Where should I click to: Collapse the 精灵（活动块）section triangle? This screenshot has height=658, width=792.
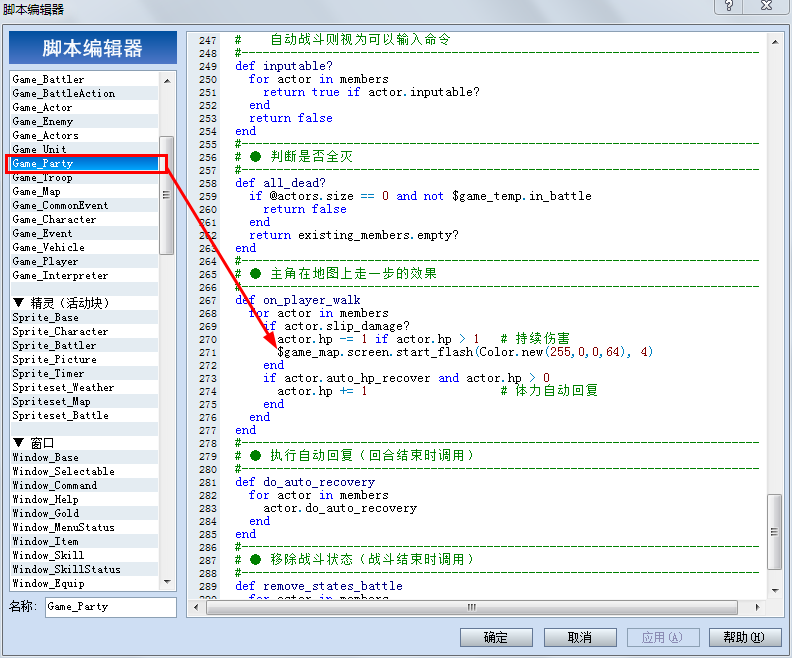point(19,302)
